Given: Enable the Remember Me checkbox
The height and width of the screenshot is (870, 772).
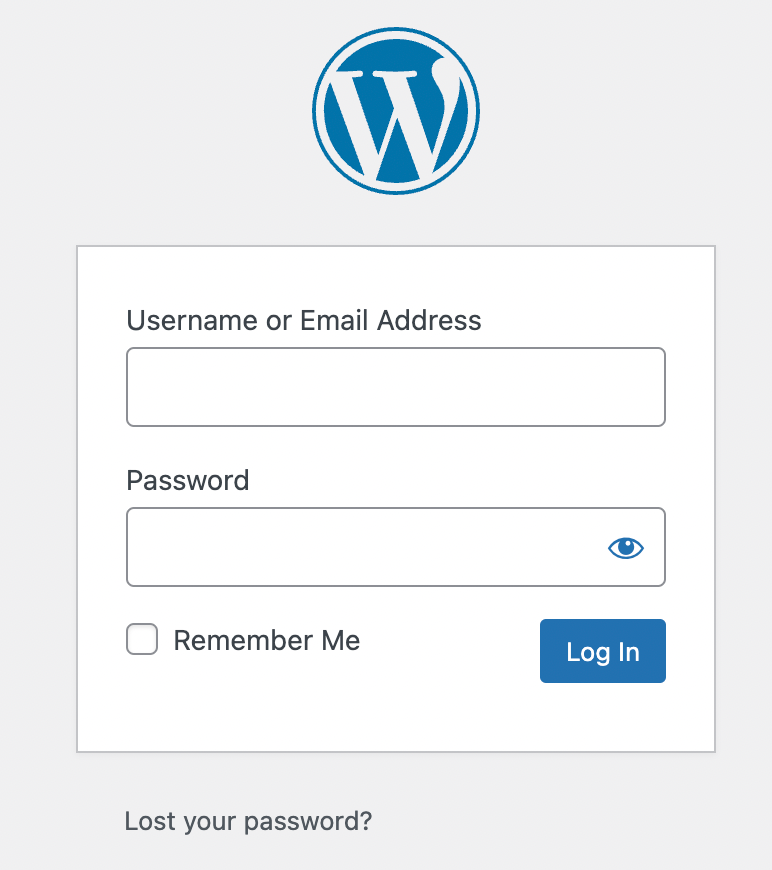Looking at the screenshot, I should pyautogui.click(x=142, y=640).
